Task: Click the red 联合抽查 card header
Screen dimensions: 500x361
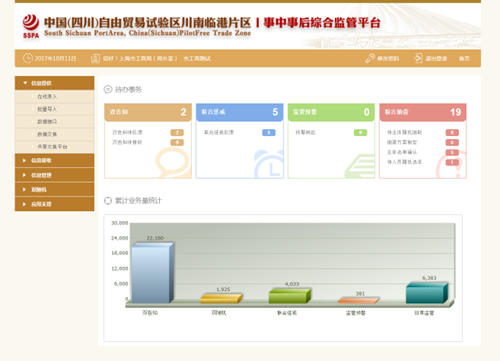Action: pyautogui.click(x=423, y=112)
